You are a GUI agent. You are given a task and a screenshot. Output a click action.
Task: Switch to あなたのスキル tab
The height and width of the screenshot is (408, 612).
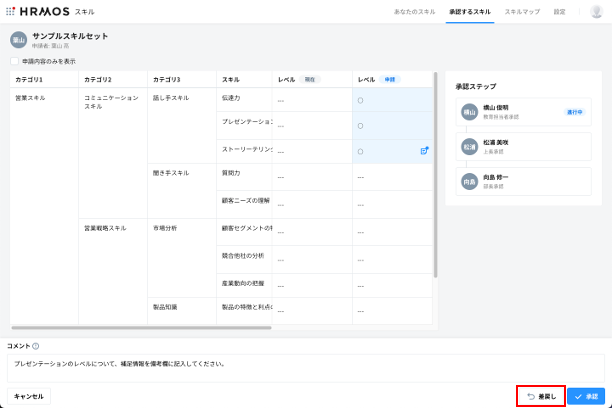point(414,11)
